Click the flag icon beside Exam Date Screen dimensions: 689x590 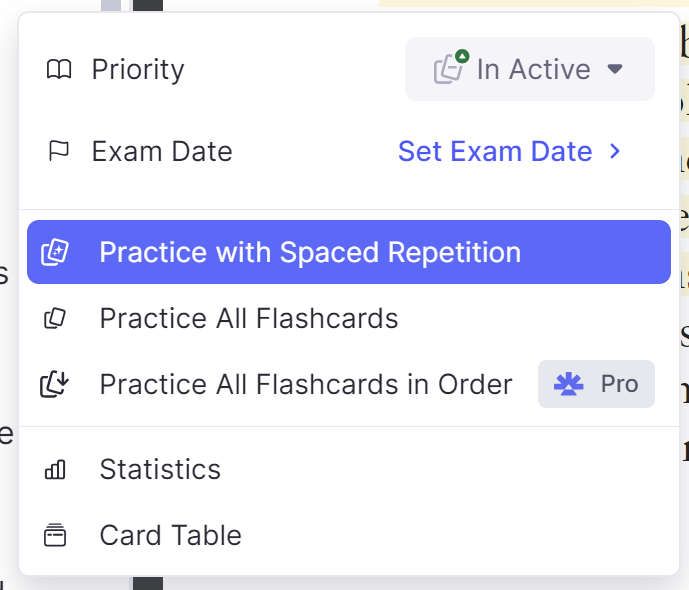59,151
